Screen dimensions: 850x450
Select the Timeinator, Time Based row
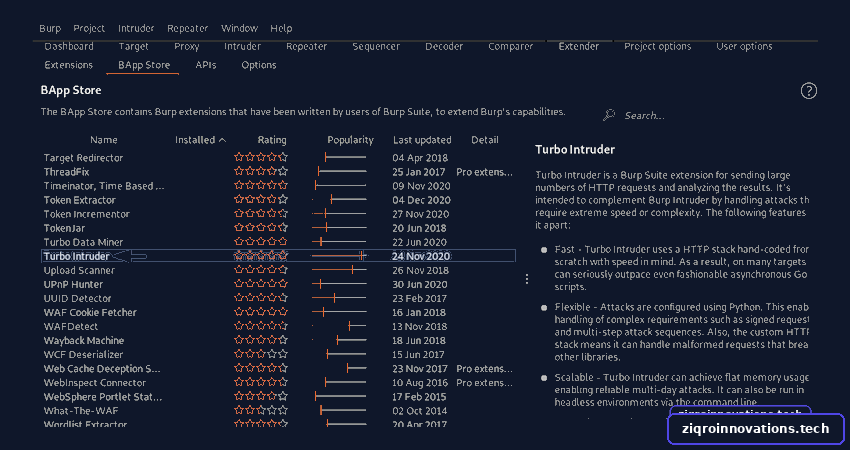point(278,186)
